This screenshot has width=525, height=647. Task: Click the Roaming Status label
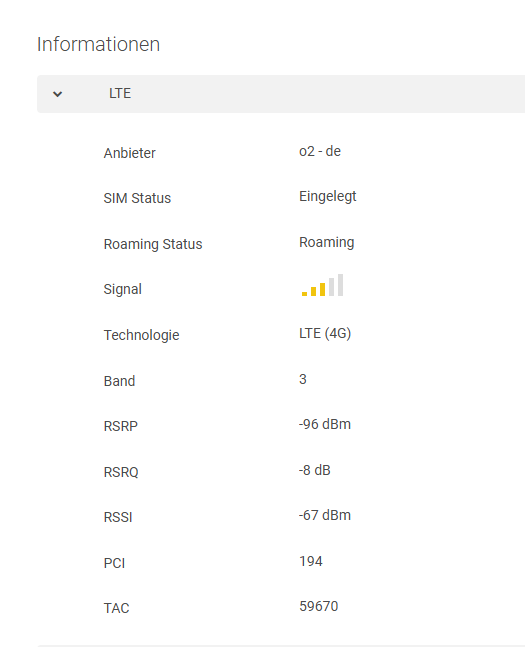153,244
